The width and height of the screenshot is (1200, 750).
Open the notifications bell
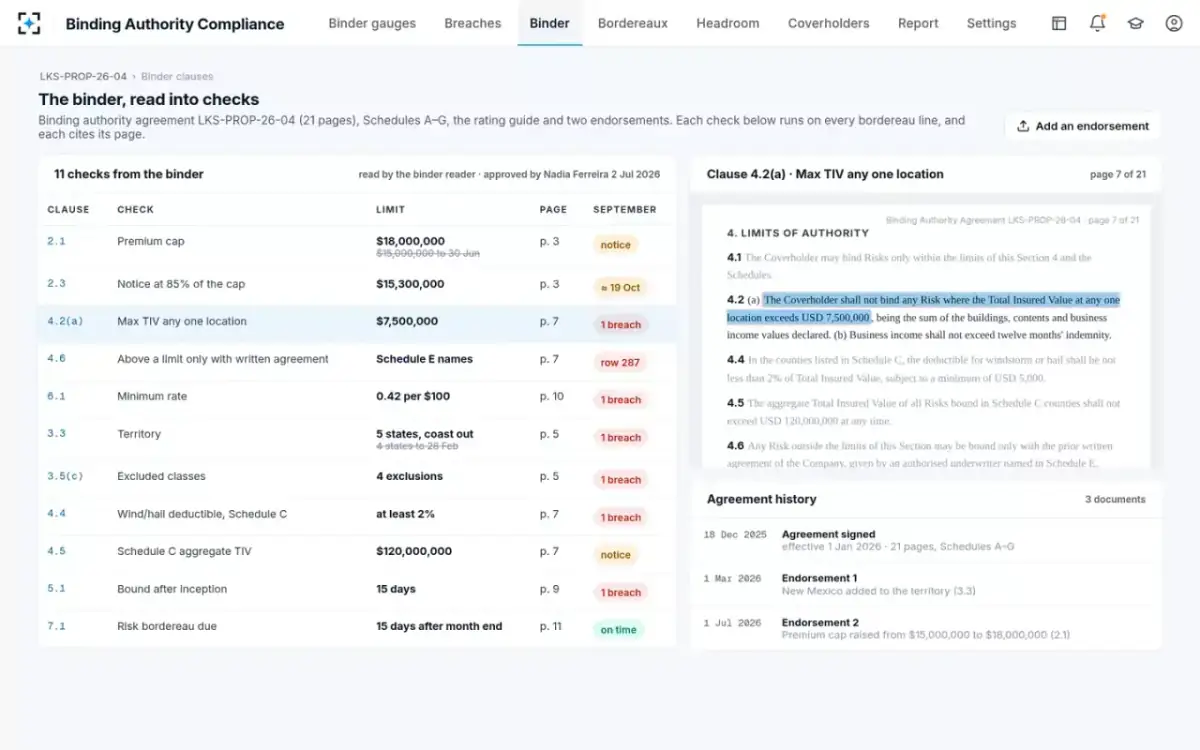pos(1097,24)
